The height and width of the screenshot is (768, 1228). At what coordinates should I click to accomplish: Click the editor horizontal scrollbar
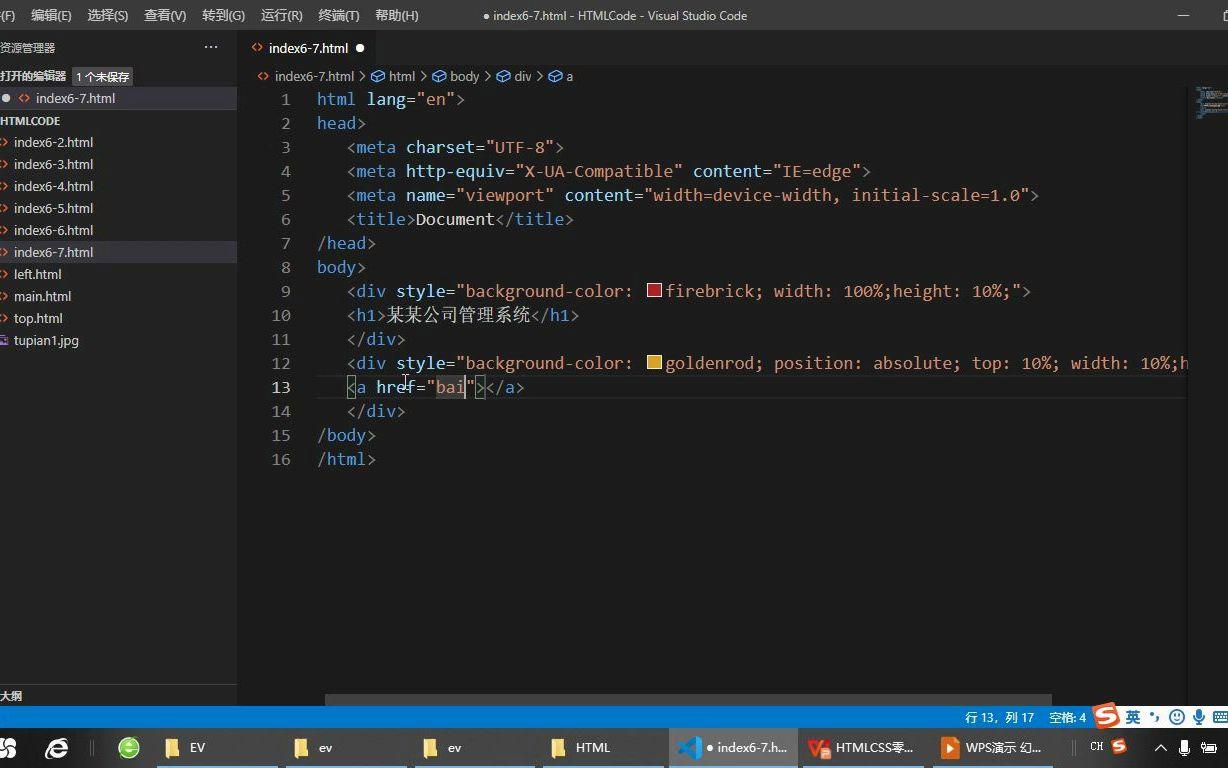(688, 700)
